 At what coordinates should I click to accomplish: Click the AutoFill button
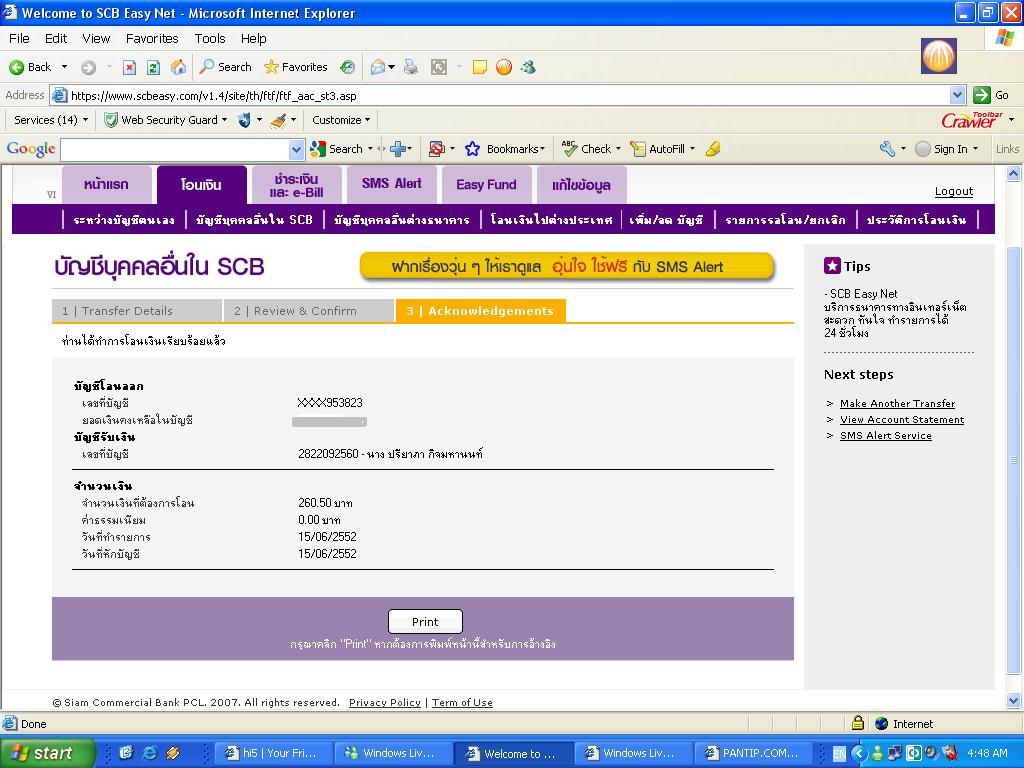click(x=658, y=149)
